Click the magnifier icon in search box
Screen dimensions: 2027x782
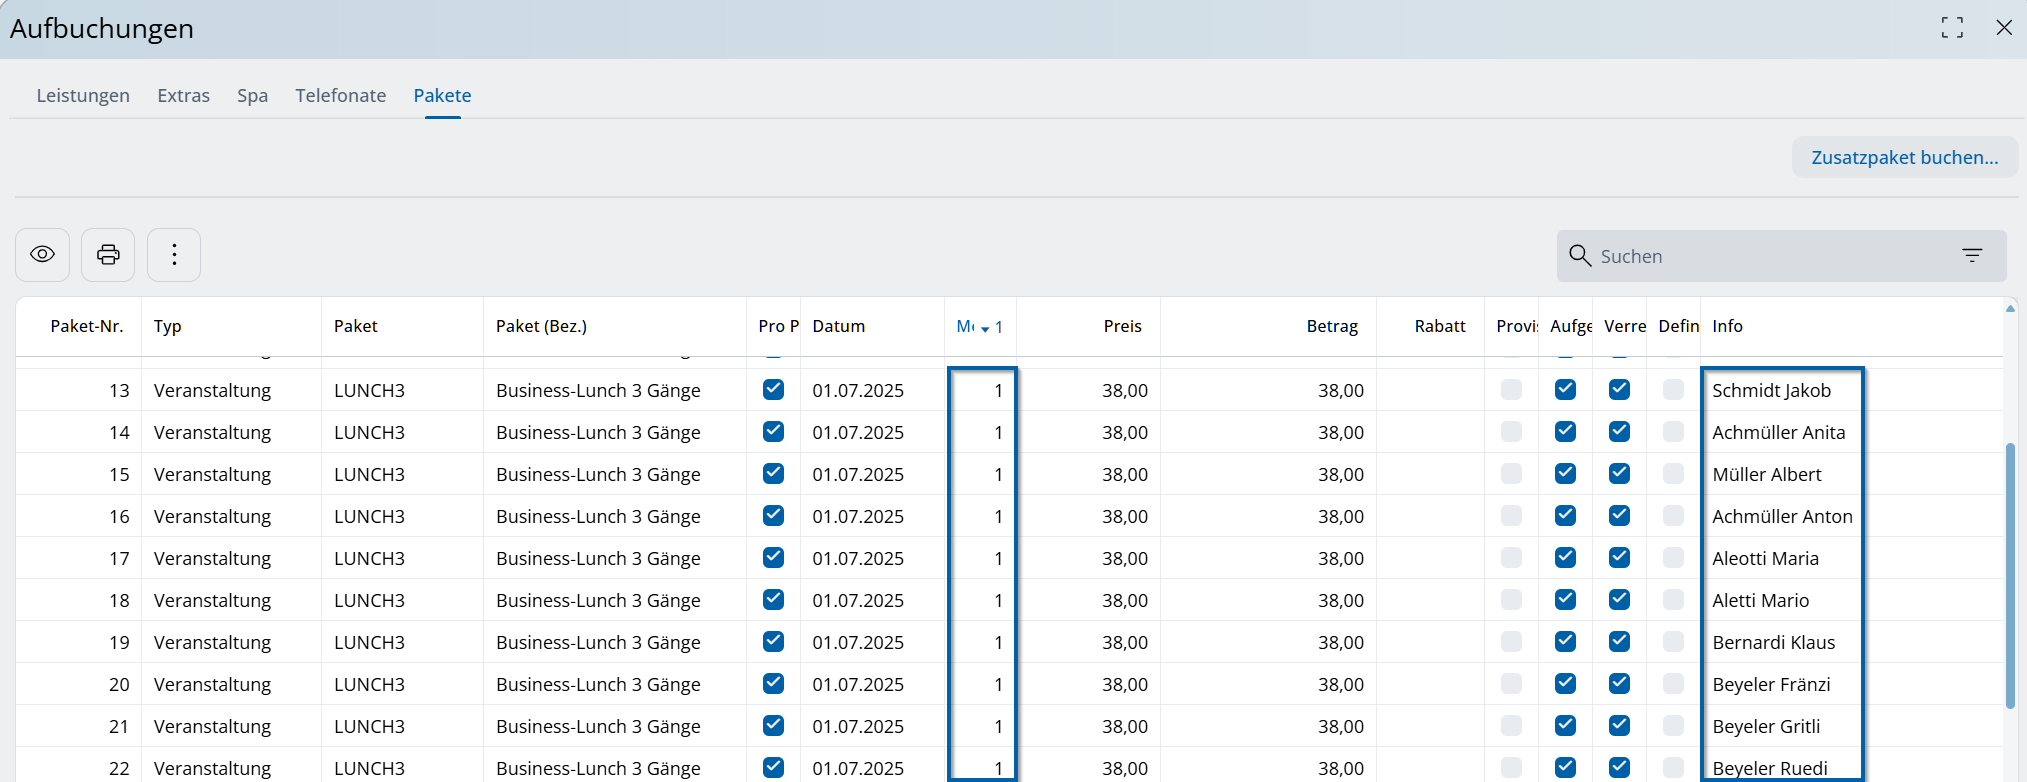point(1580,256)
